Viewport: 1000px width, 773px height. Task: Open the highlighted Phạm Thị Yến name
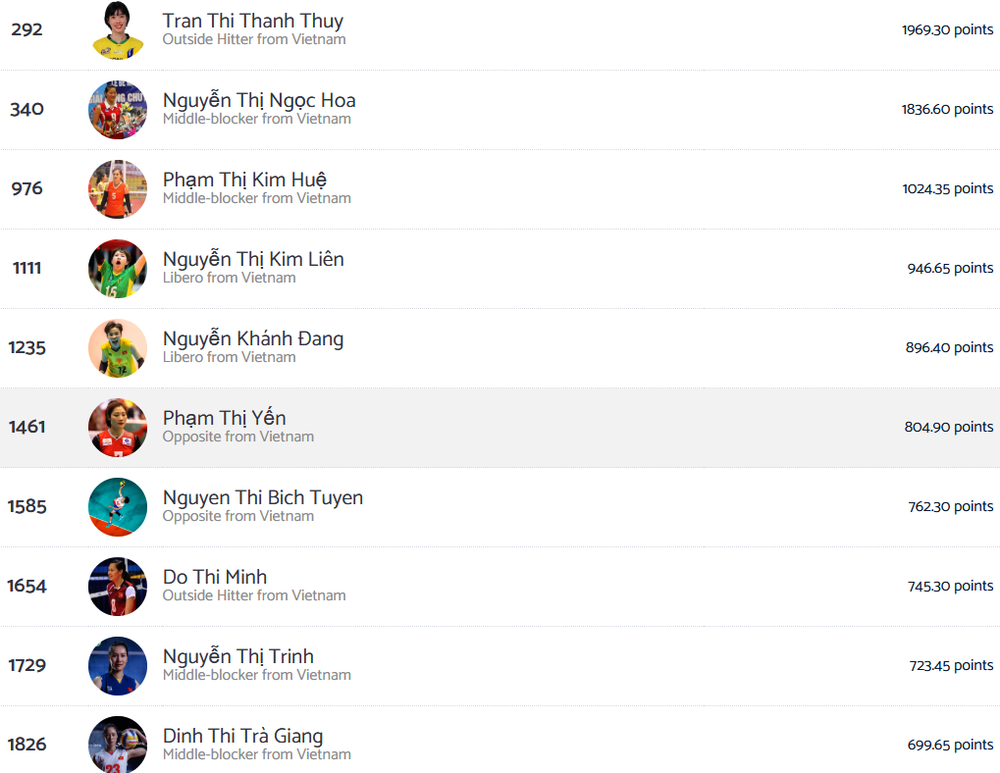click(224, 418)
